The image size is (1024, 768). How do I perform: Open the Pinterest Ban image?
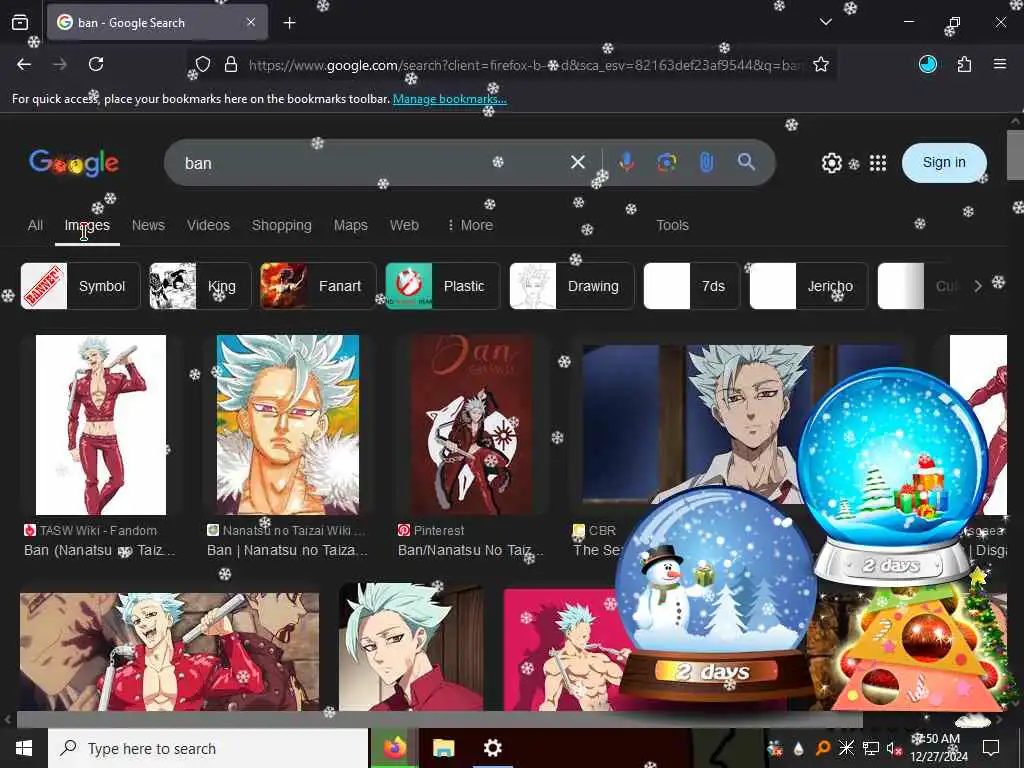click(x=472, y=424)
